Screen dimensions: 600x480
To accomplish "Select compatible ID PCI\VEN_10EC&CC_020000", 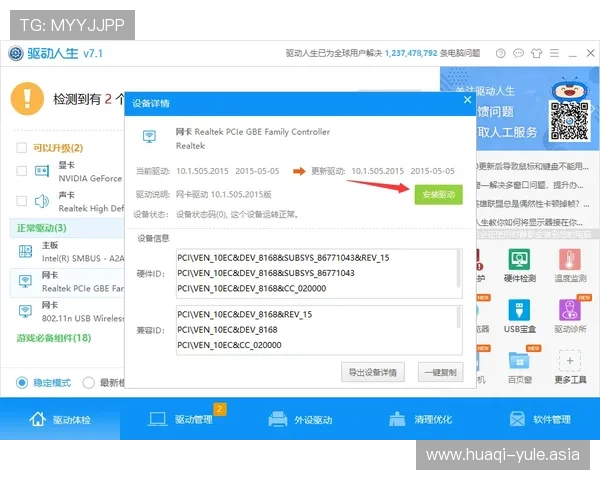I will click(x=229, y=345).
